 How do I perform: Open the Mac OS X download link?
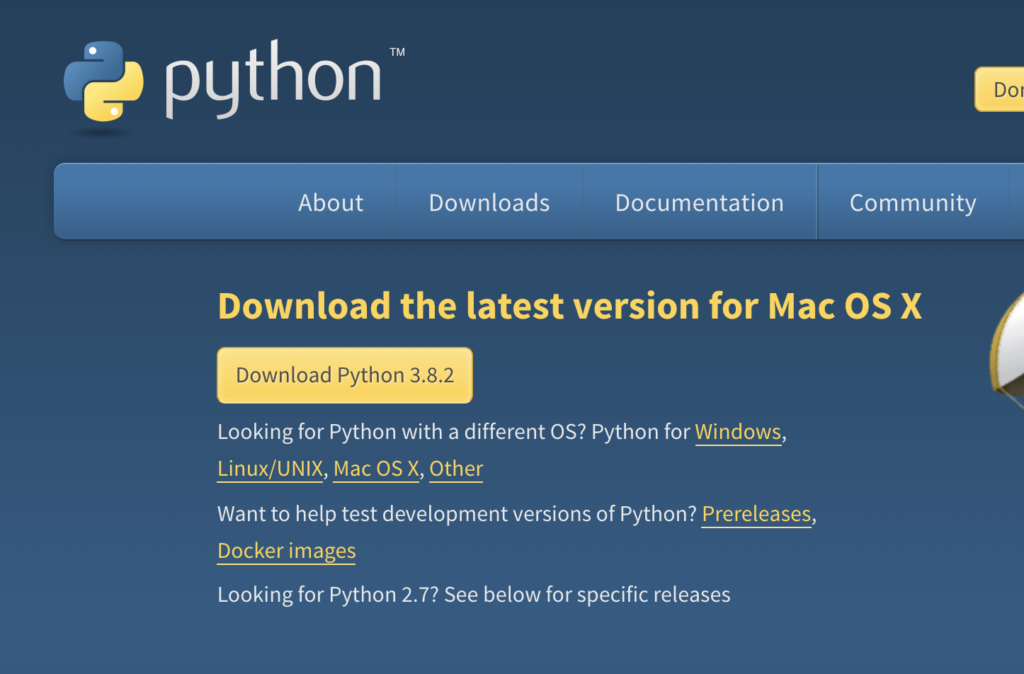pos(375,468)
